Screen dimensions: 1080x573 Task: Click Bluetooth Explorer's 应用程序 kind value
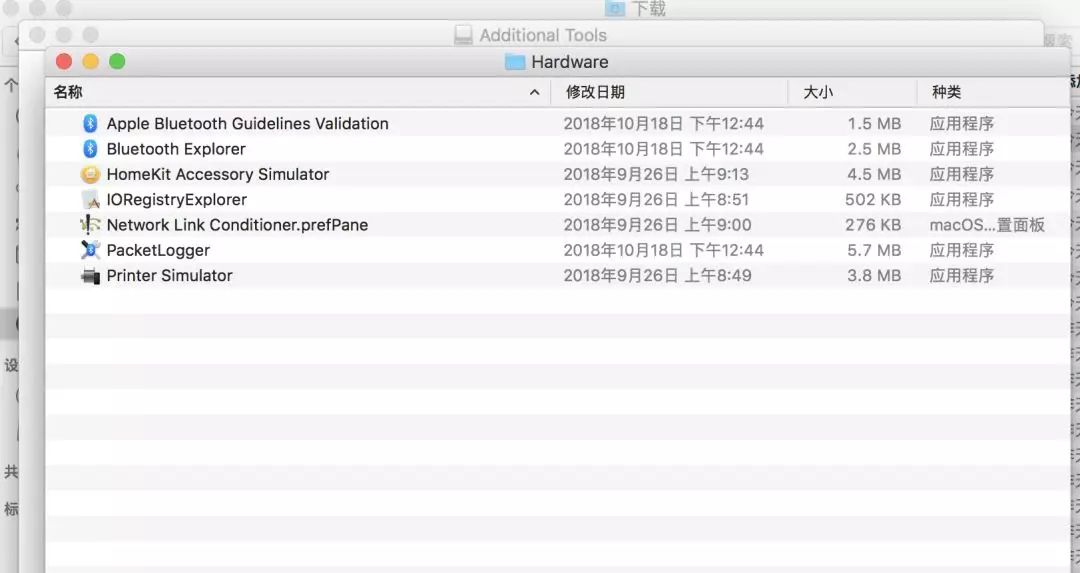click(x=962, y=149)
